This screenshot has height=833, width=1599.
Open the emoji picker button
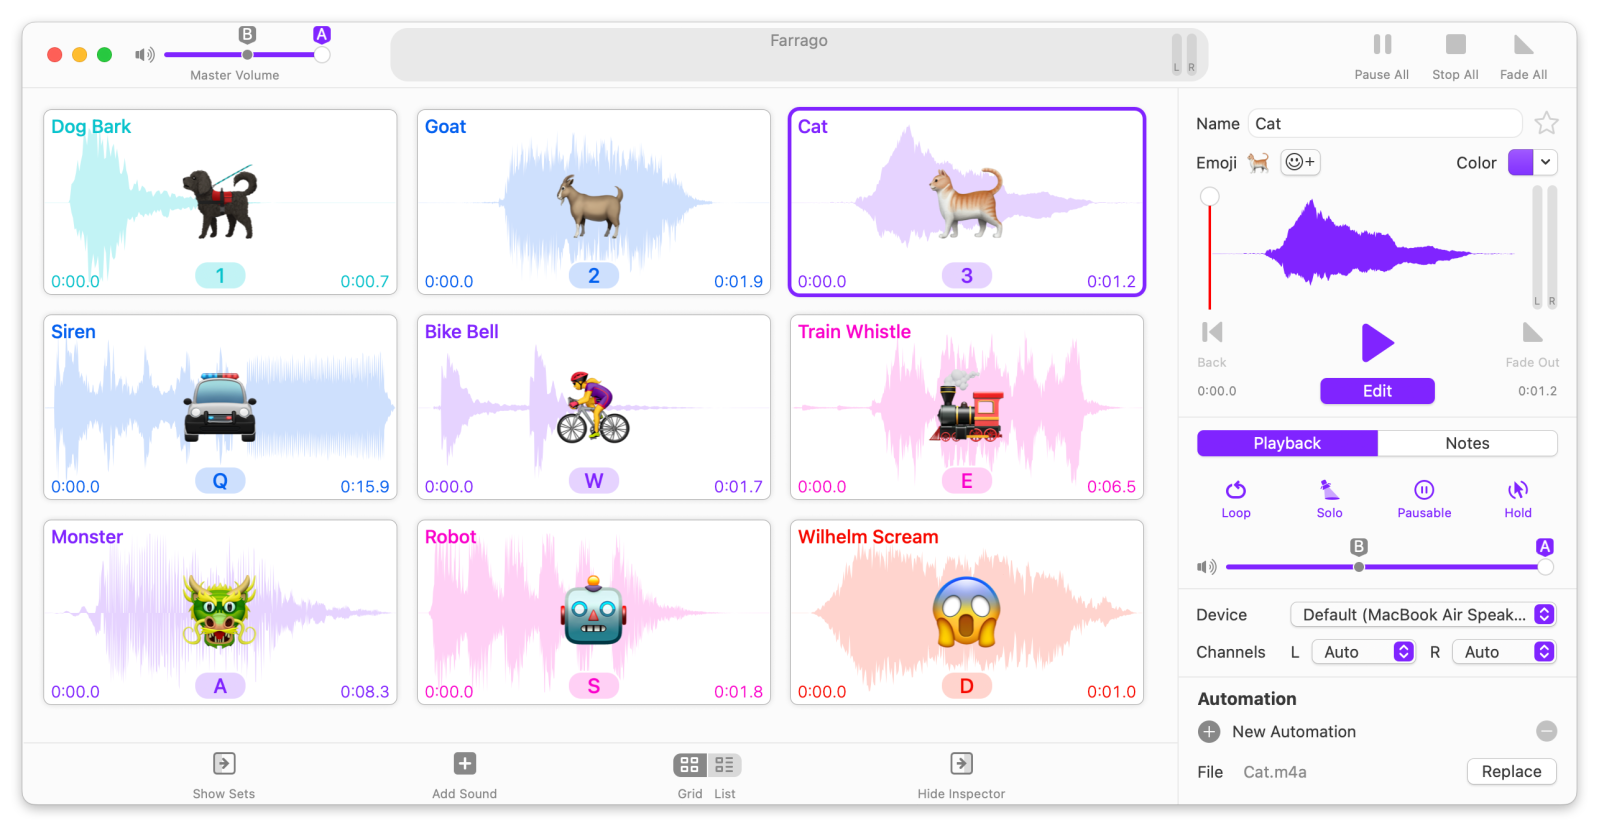click(1300, 162)
